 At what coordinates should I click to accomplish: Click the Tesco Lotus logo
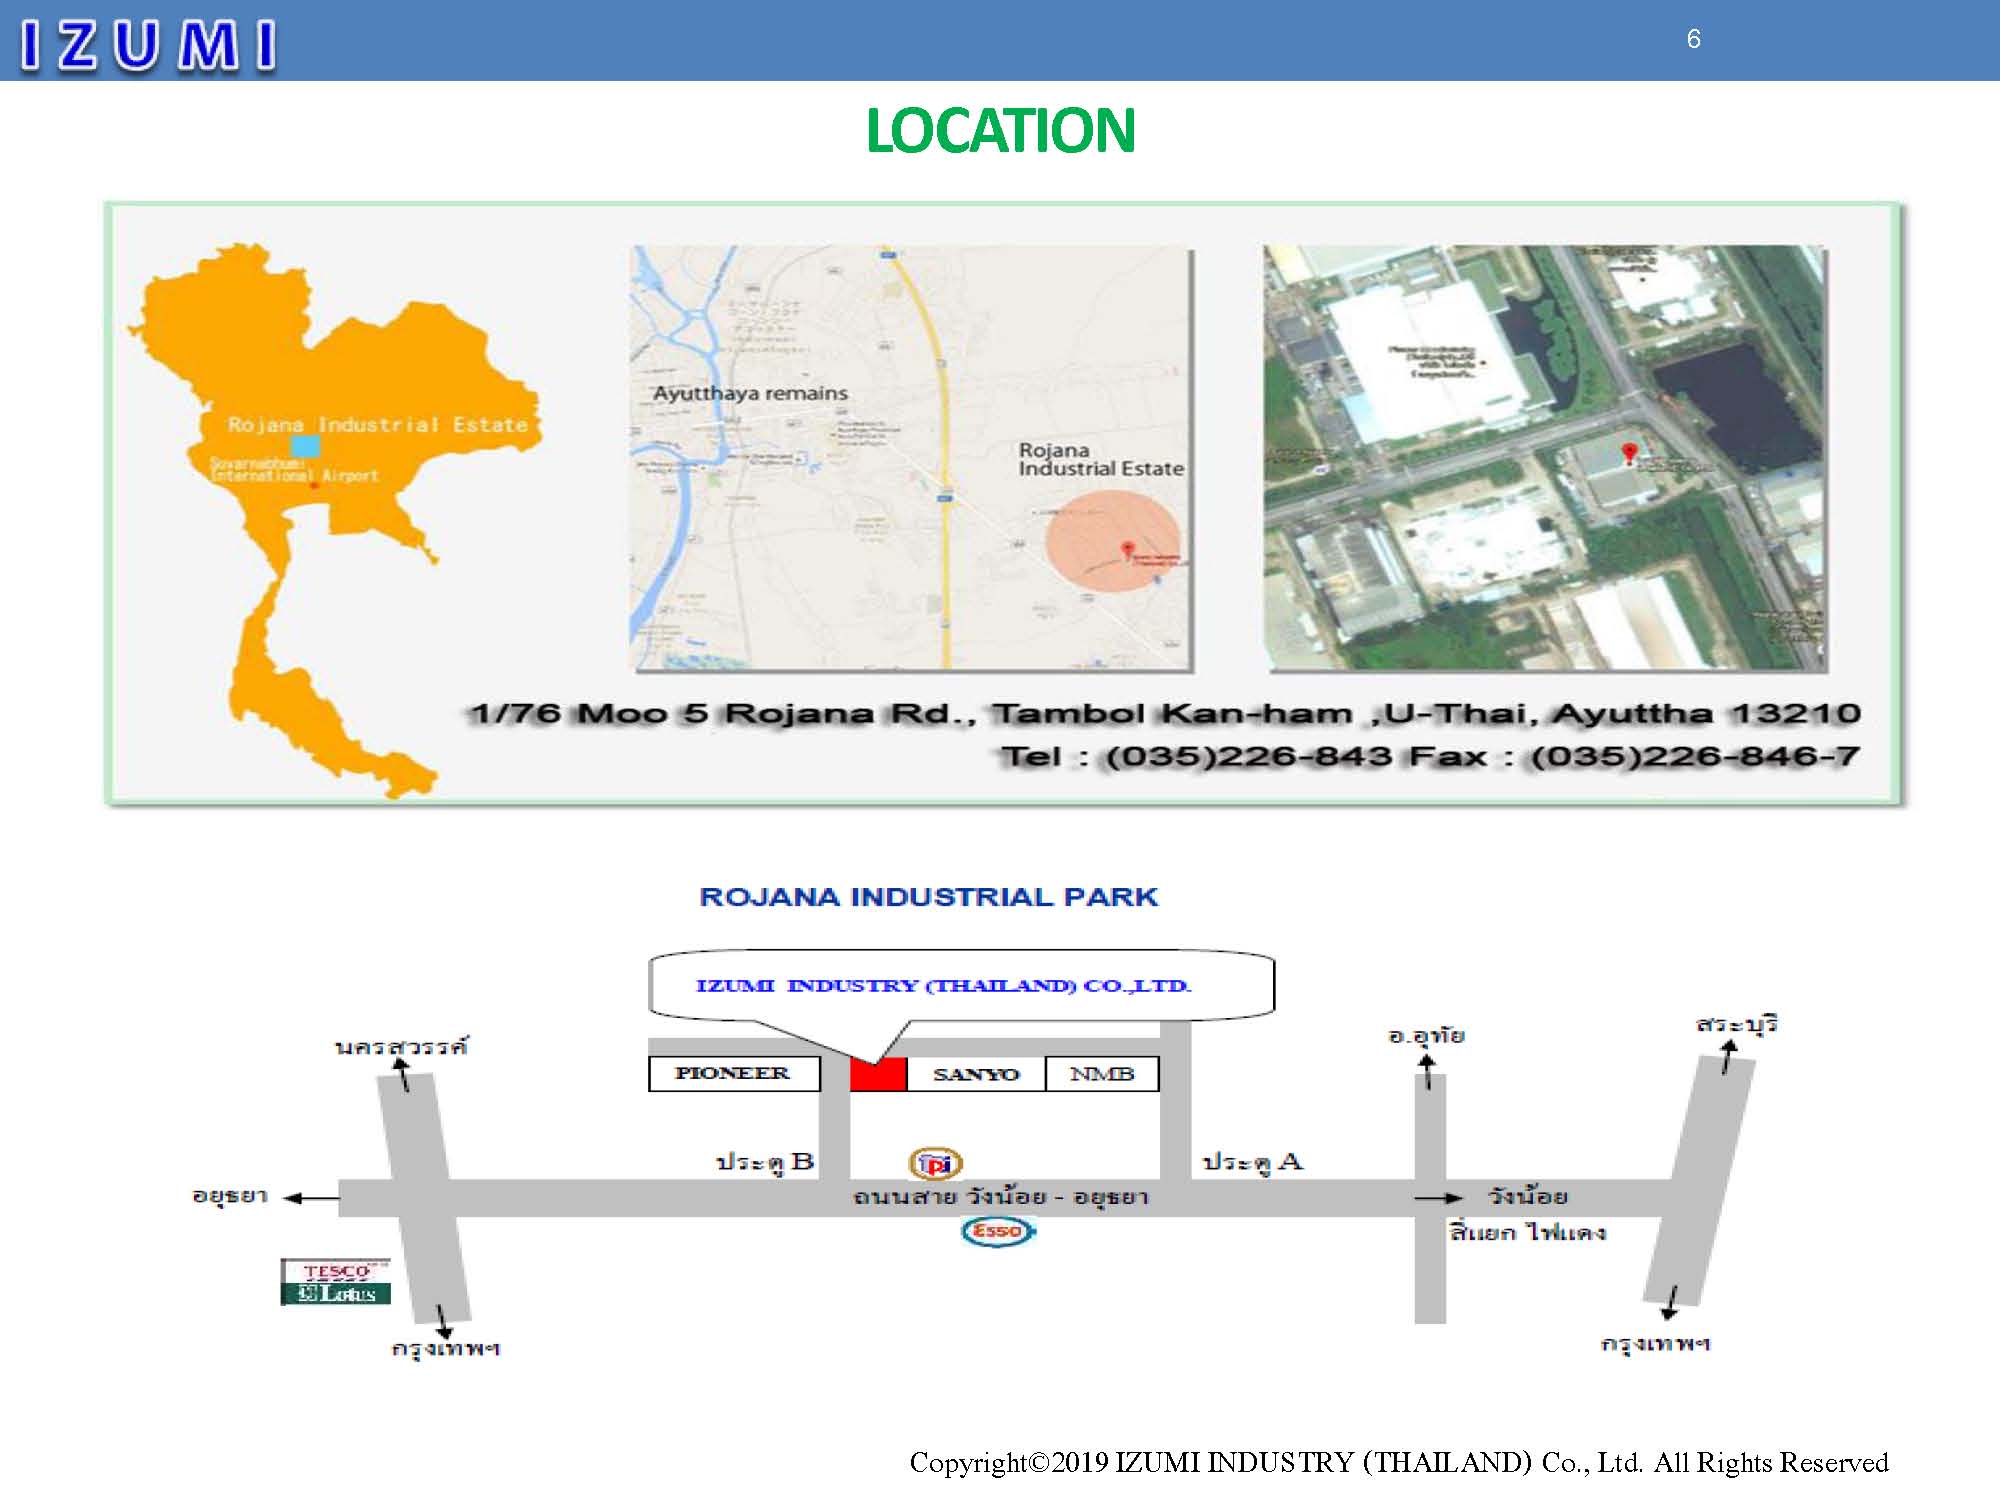point(335,1282)
